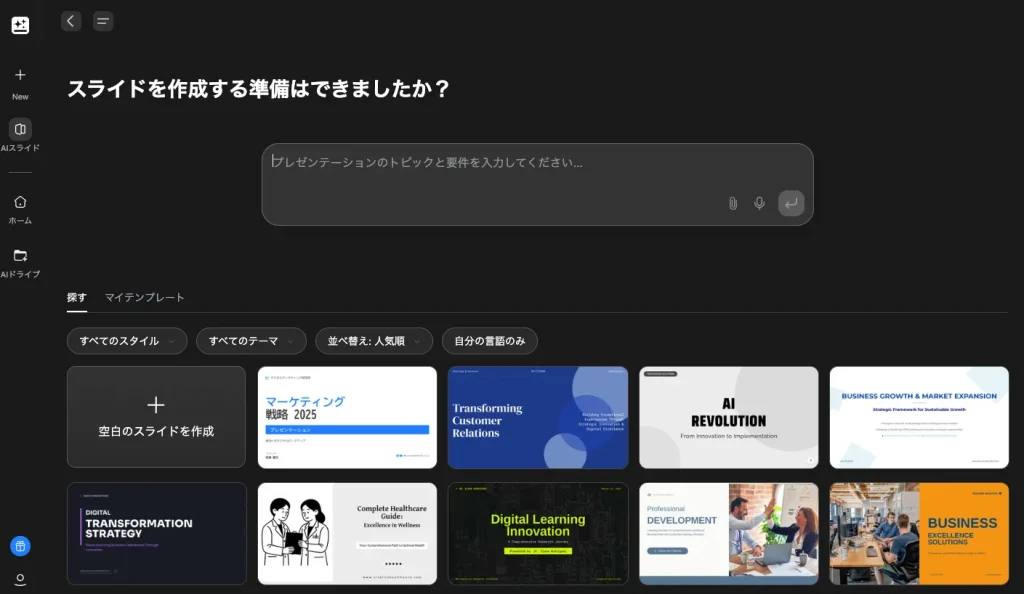Viewport: 1024px width, 594px height.
Task: Expand the すべてのテーマ dropdown
Action: pyautogui.click(x=251, y=341)
